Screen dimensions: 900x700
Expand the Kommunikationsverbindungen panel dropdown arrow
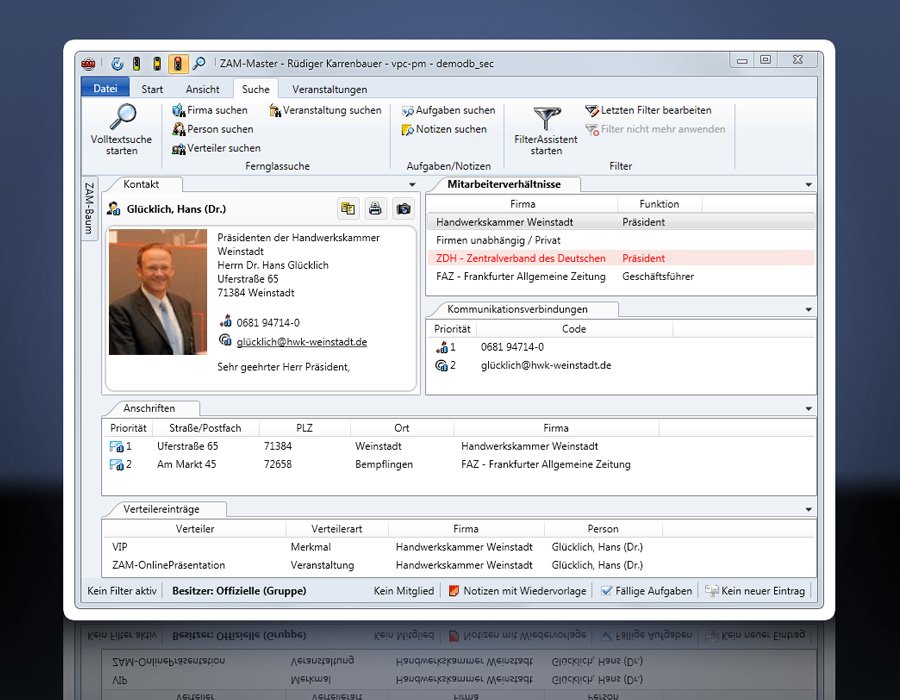coord(809,310)
